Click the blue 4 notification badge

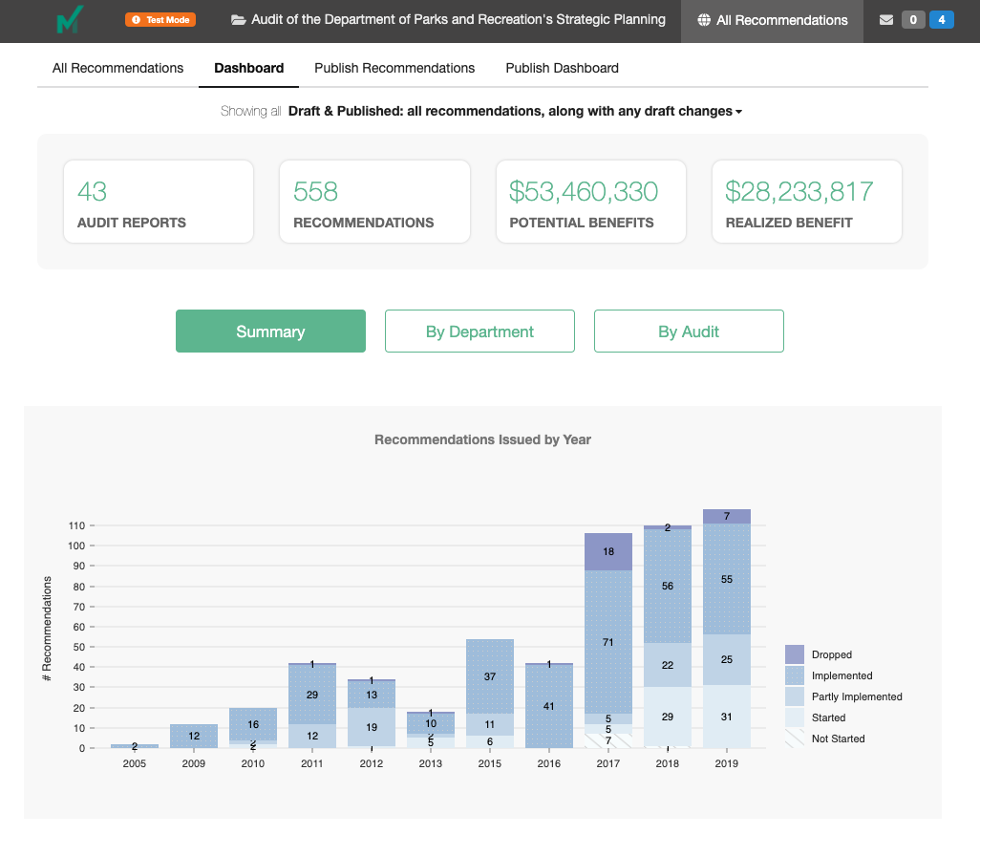(x=942, y=20)
